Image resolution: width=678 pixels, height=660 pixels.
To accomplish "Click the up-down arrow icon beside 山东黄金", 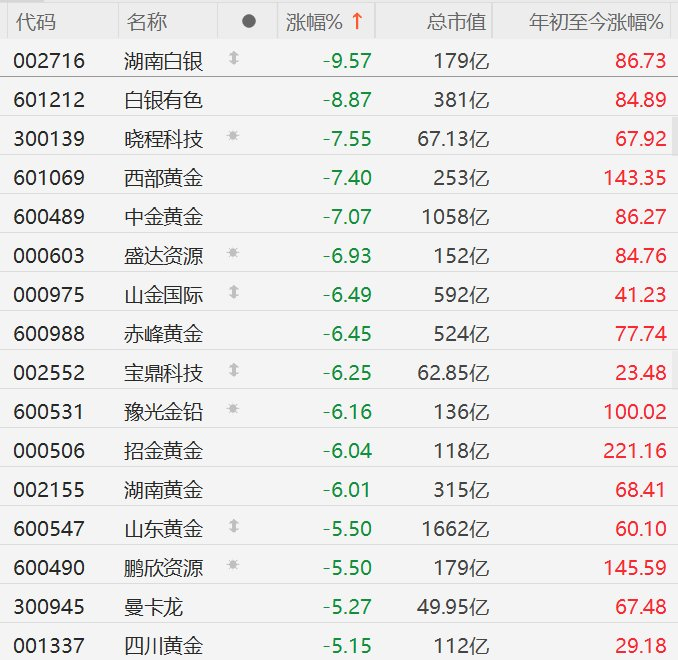I will [233, 527].
